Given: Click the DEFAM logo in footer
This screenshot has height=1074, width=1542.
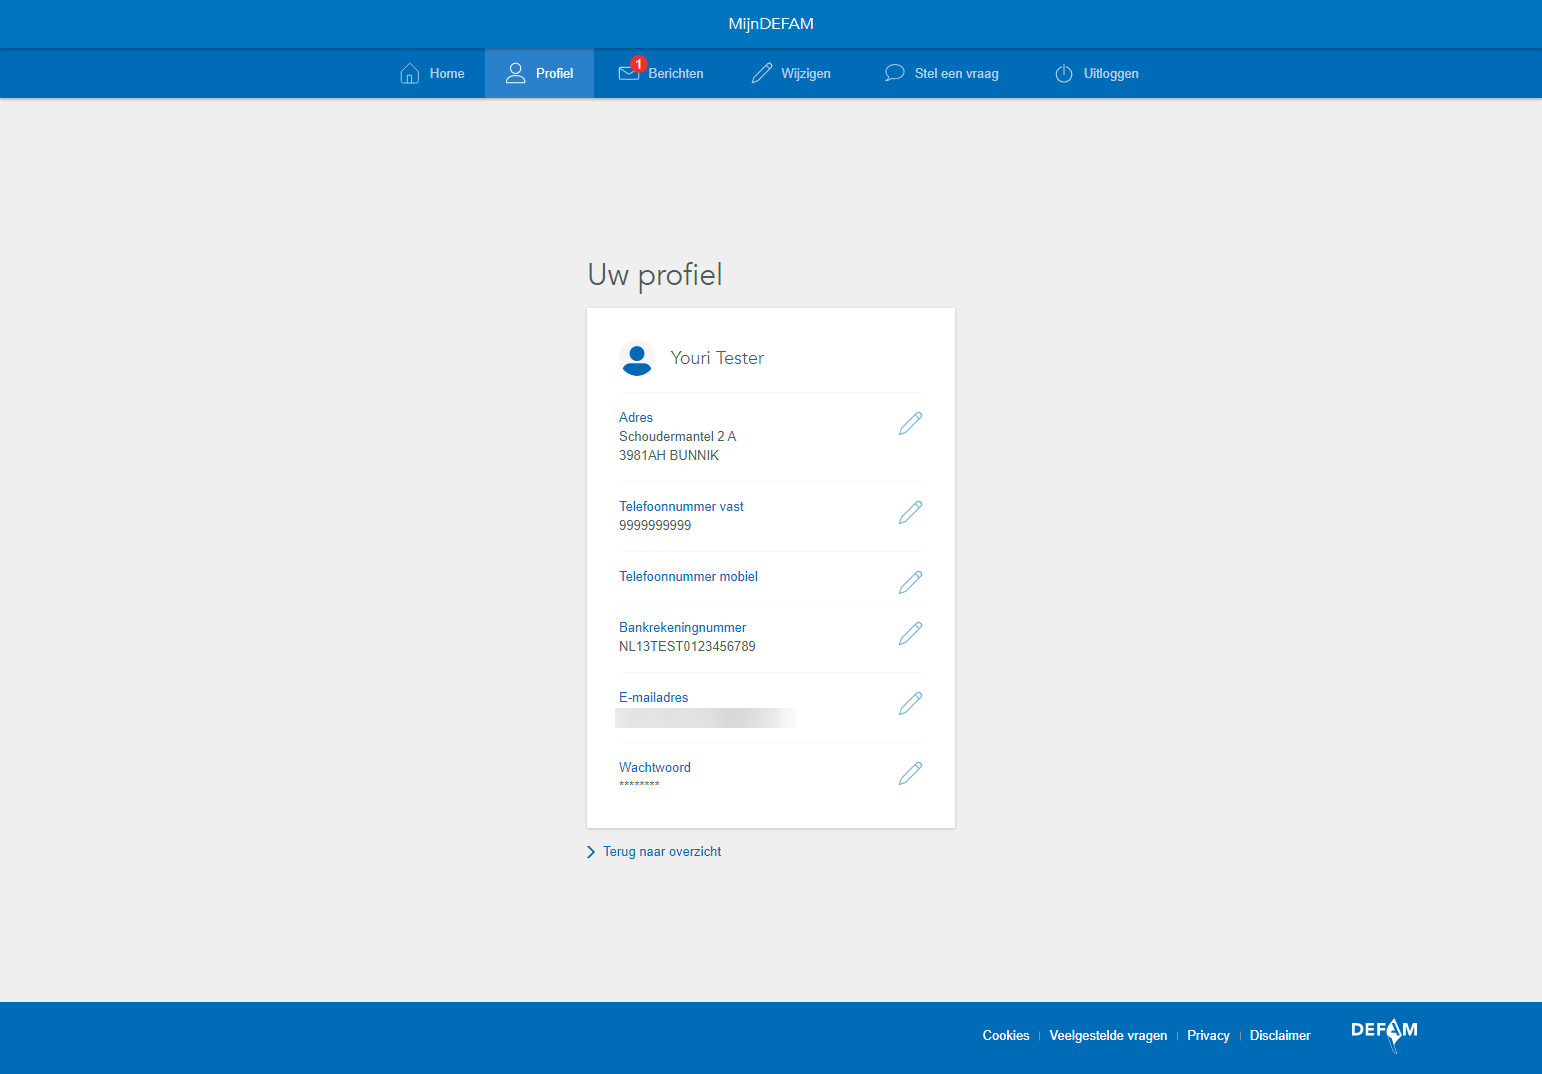Looking at the screenshot, I should tap(1384, 1034).
